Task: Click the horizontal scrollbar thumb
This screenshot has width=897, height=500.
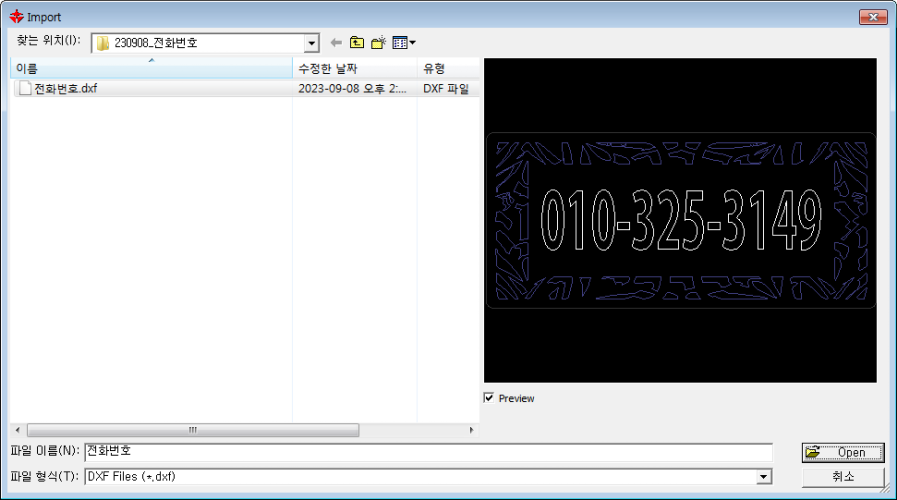Action: click(x=193, y=430)
